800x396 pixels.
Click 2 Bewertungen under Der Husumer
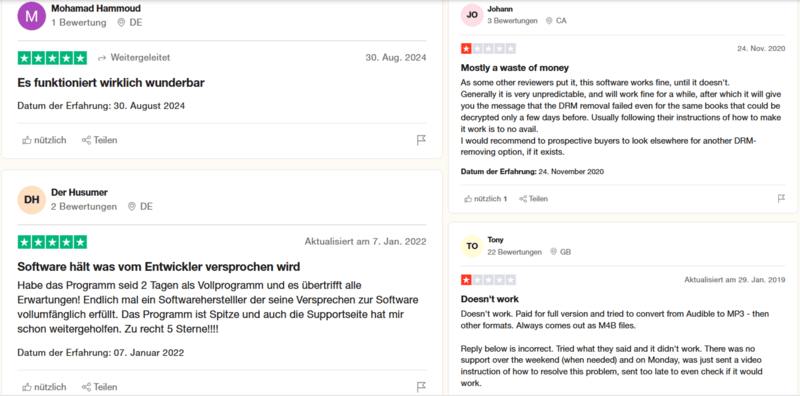84,207
